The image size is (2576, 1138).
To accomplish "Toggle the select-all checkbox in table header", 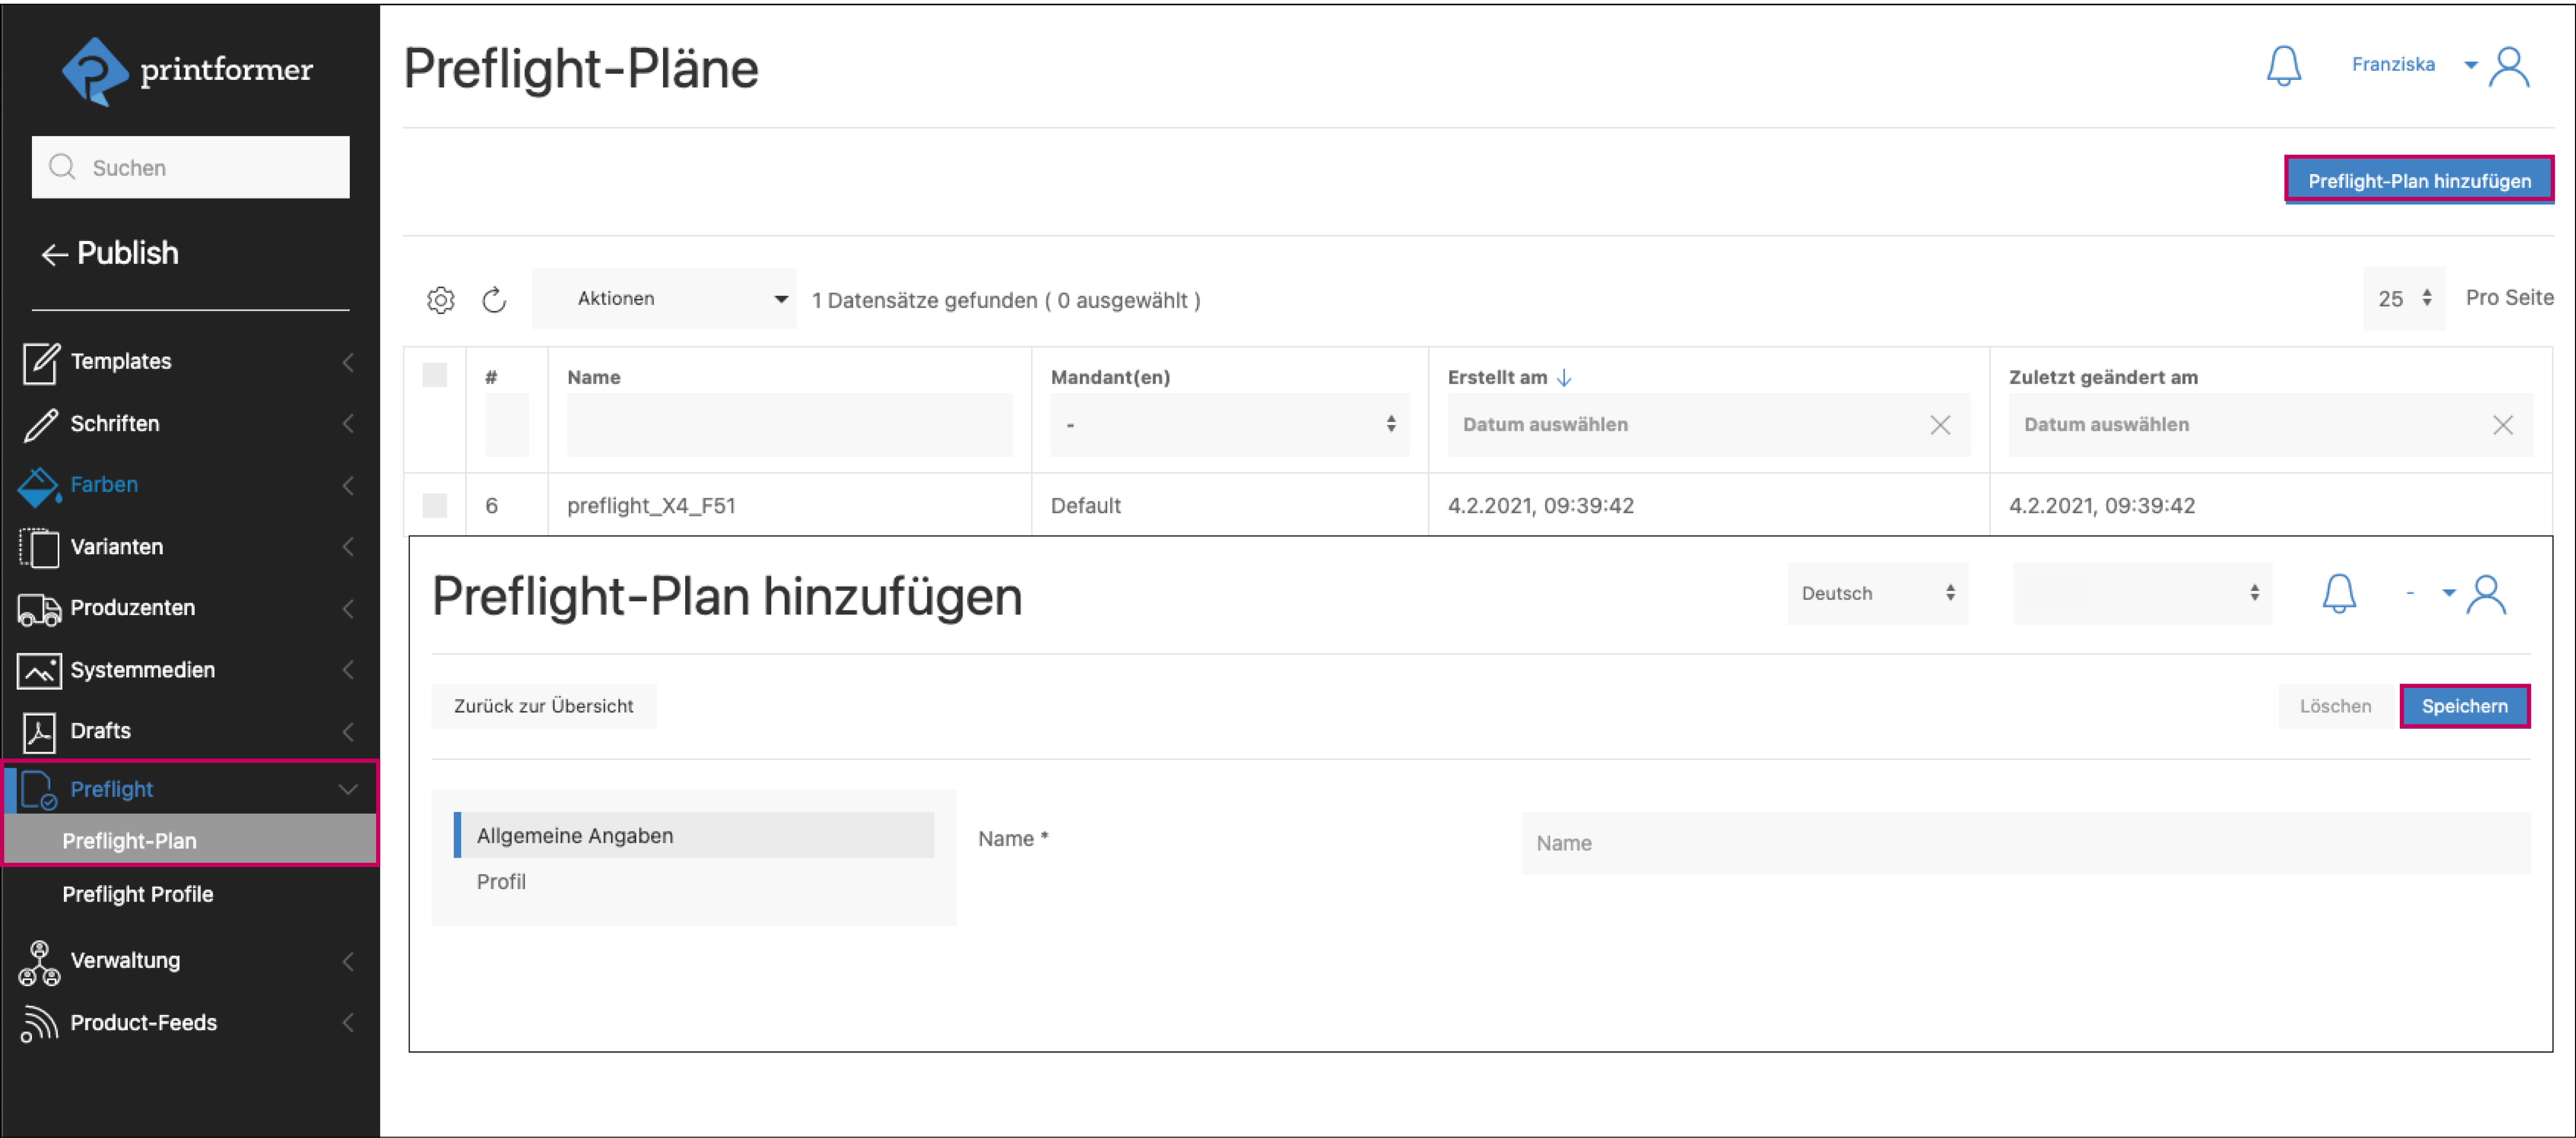I will click(434, 375).
